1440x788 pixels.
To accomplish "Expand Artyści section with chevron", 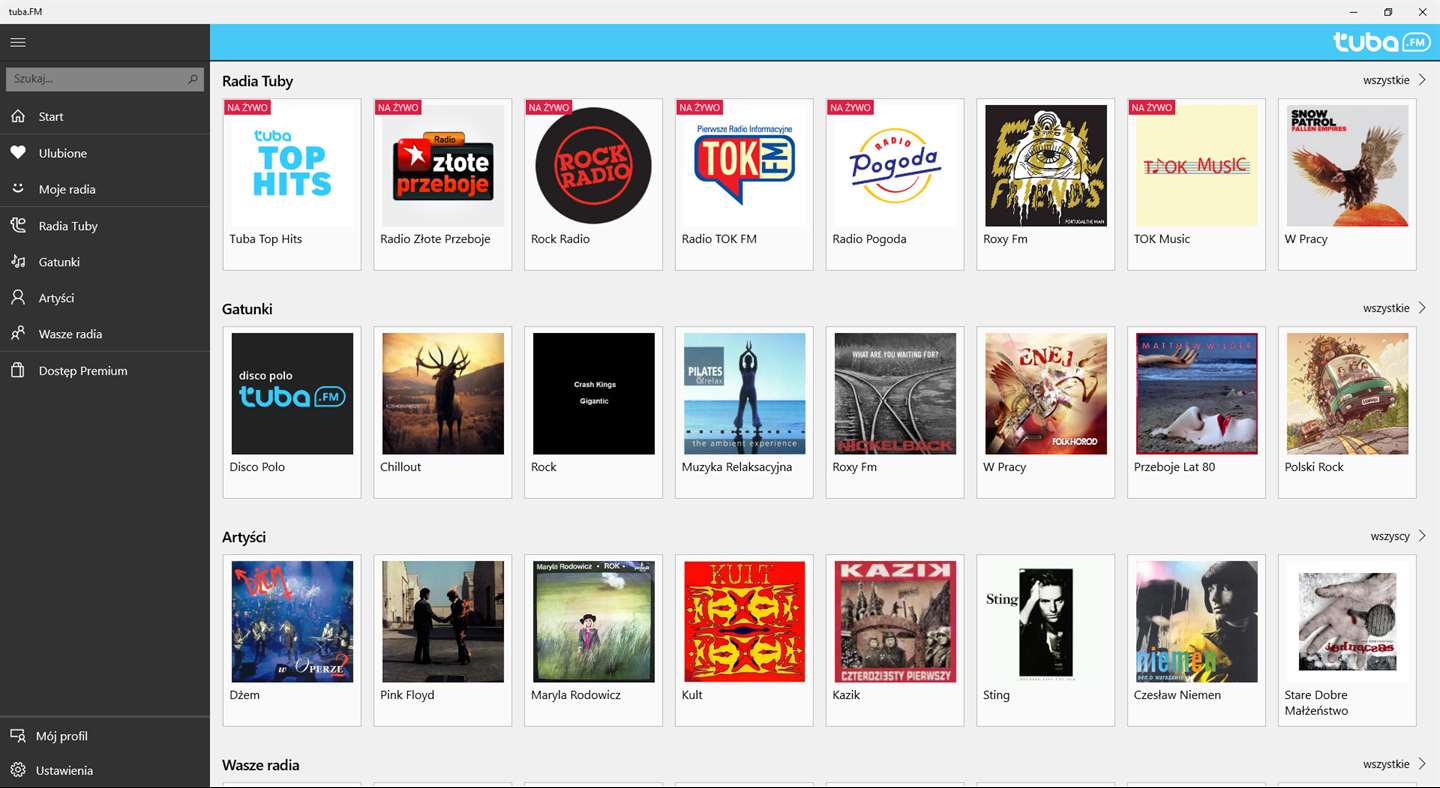I will point(1422,536).
